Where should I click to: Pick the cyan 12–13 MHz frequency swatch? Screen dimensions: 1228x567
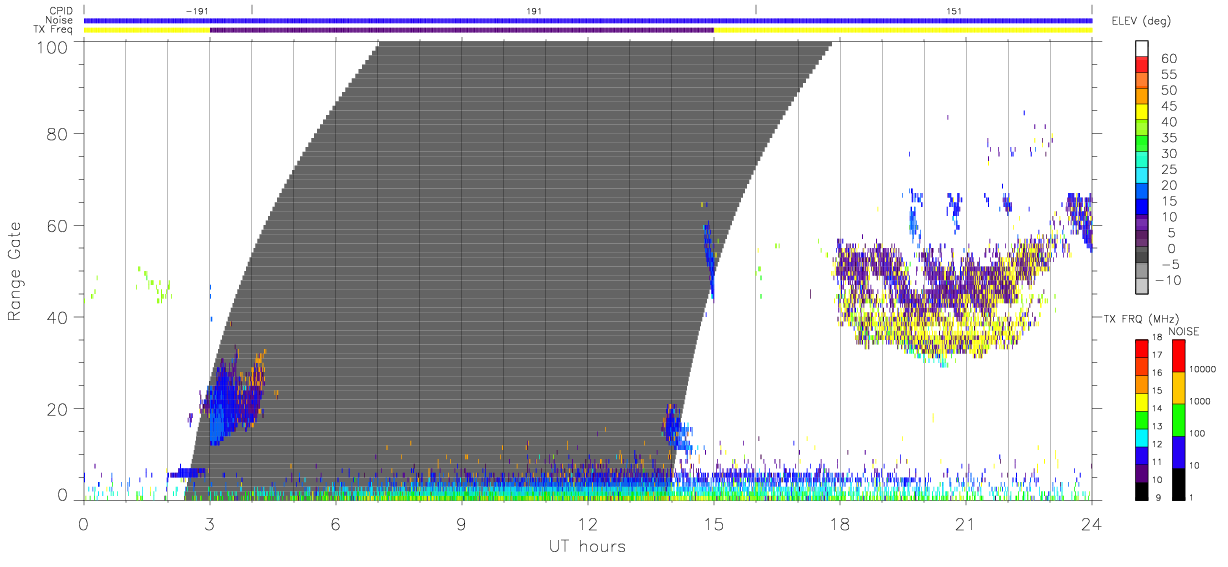1142,438
